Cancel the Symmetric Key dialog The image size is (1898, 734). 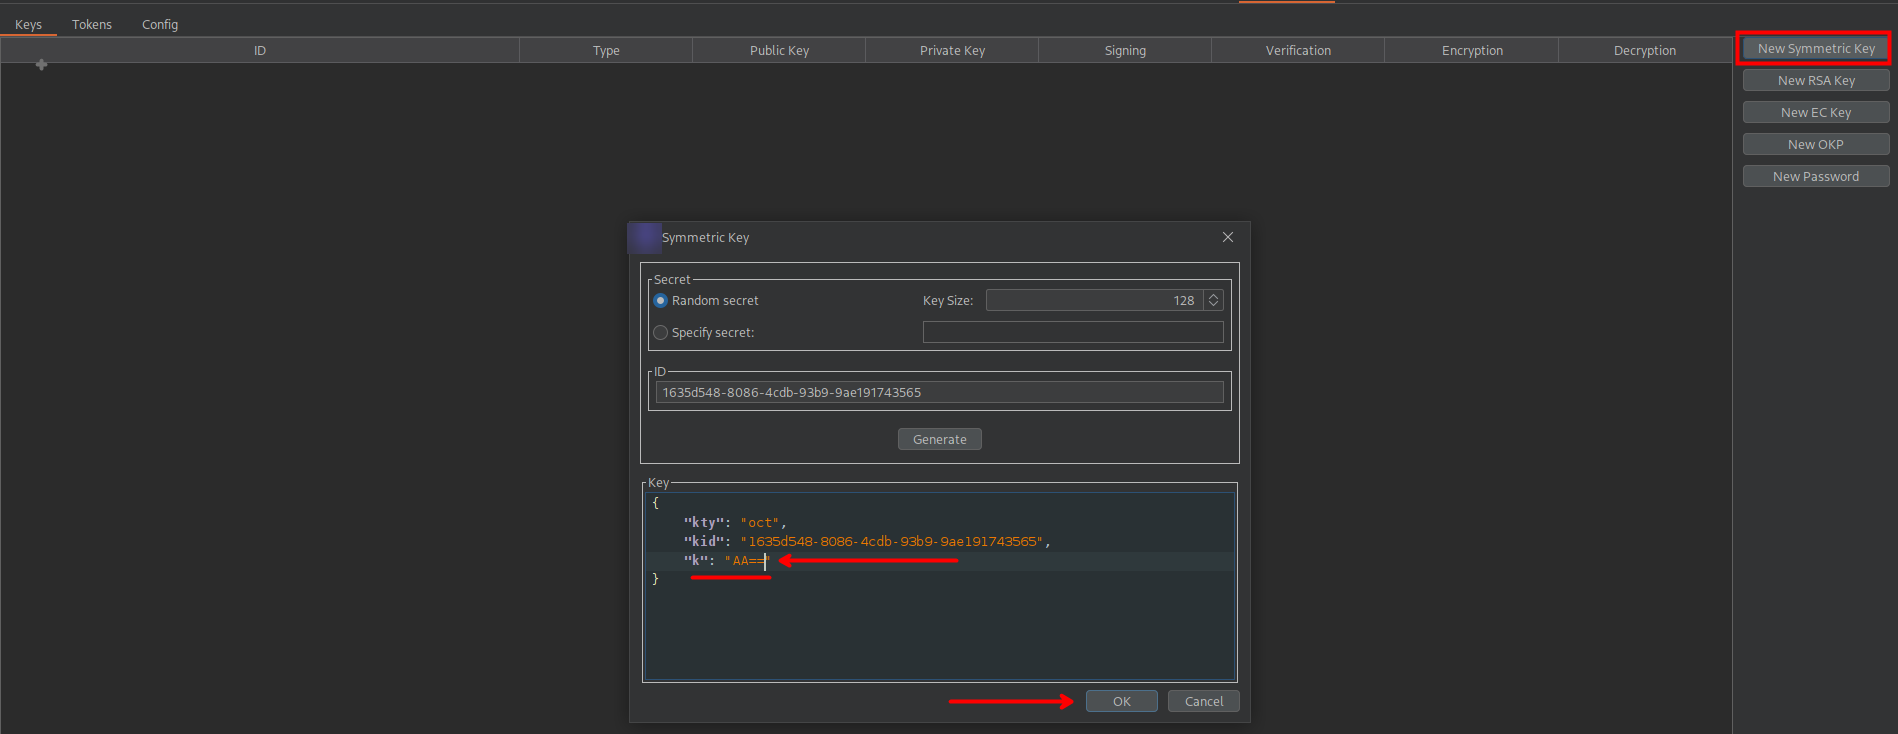(x=1203, y=701)
